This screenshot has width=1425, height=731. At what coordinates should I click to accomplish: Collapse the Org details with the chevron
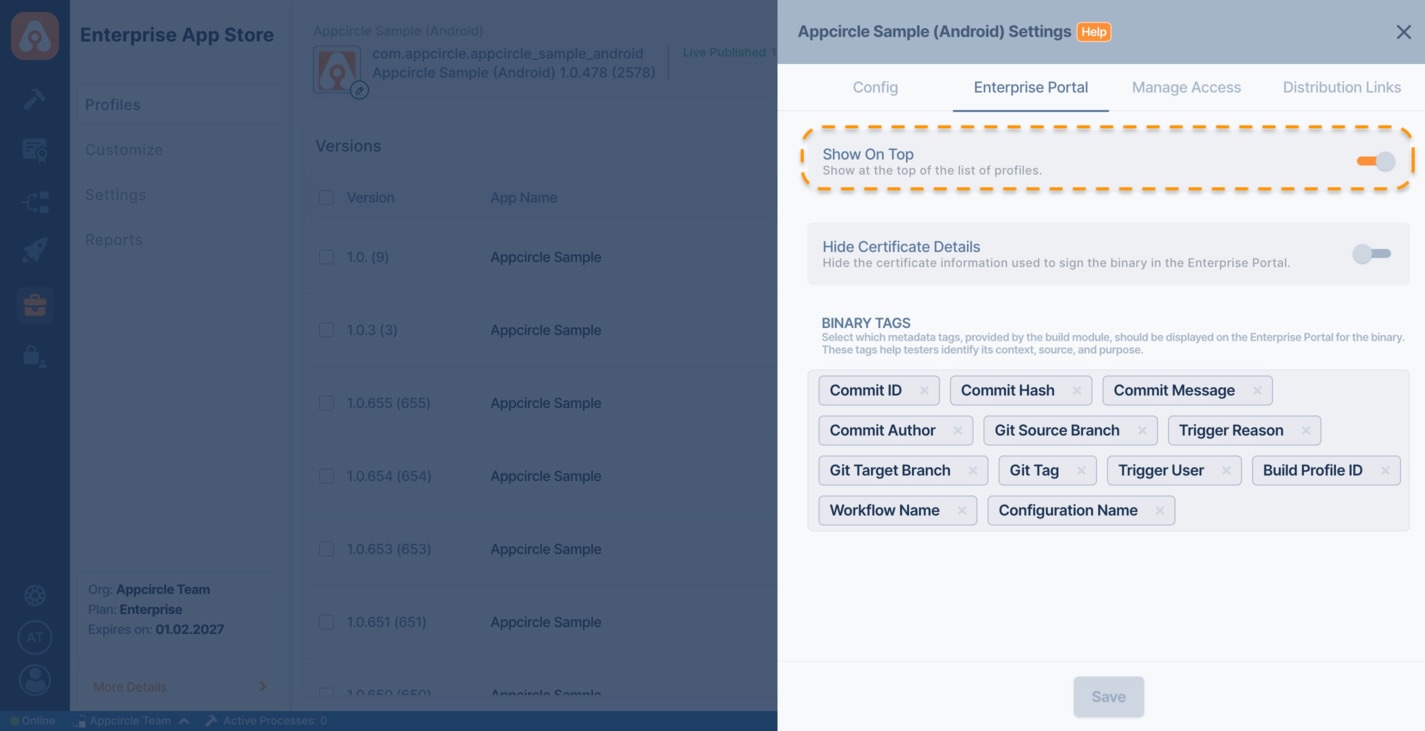point(182,720)
